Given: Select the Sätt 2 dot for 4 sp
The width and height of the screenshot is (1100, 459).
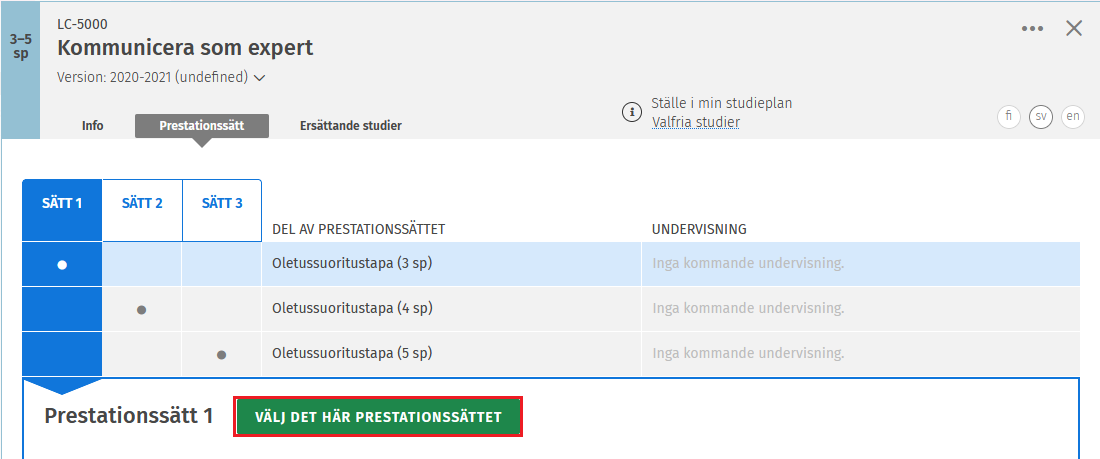Looking at the screenshot, I should pos(142,309).
